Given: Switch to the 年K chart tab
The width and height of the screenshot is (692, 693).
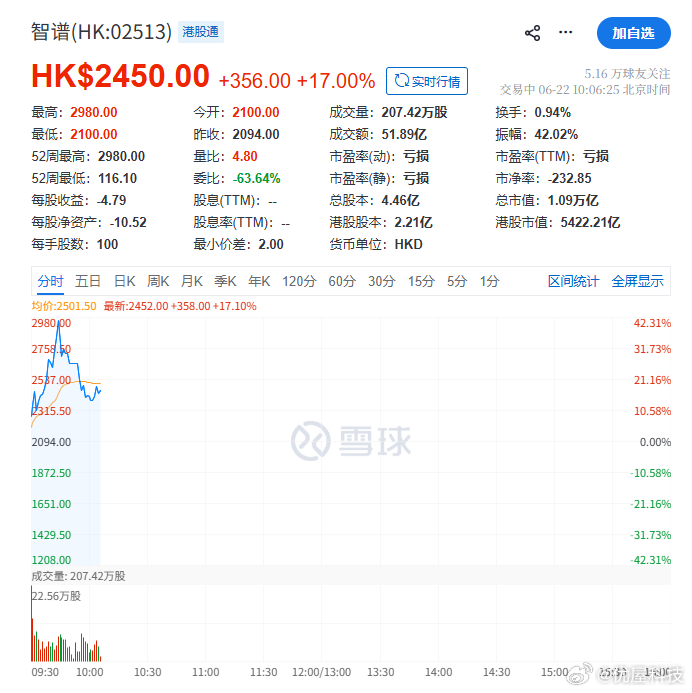Looking at the screenshot, I should pos(259,281).
